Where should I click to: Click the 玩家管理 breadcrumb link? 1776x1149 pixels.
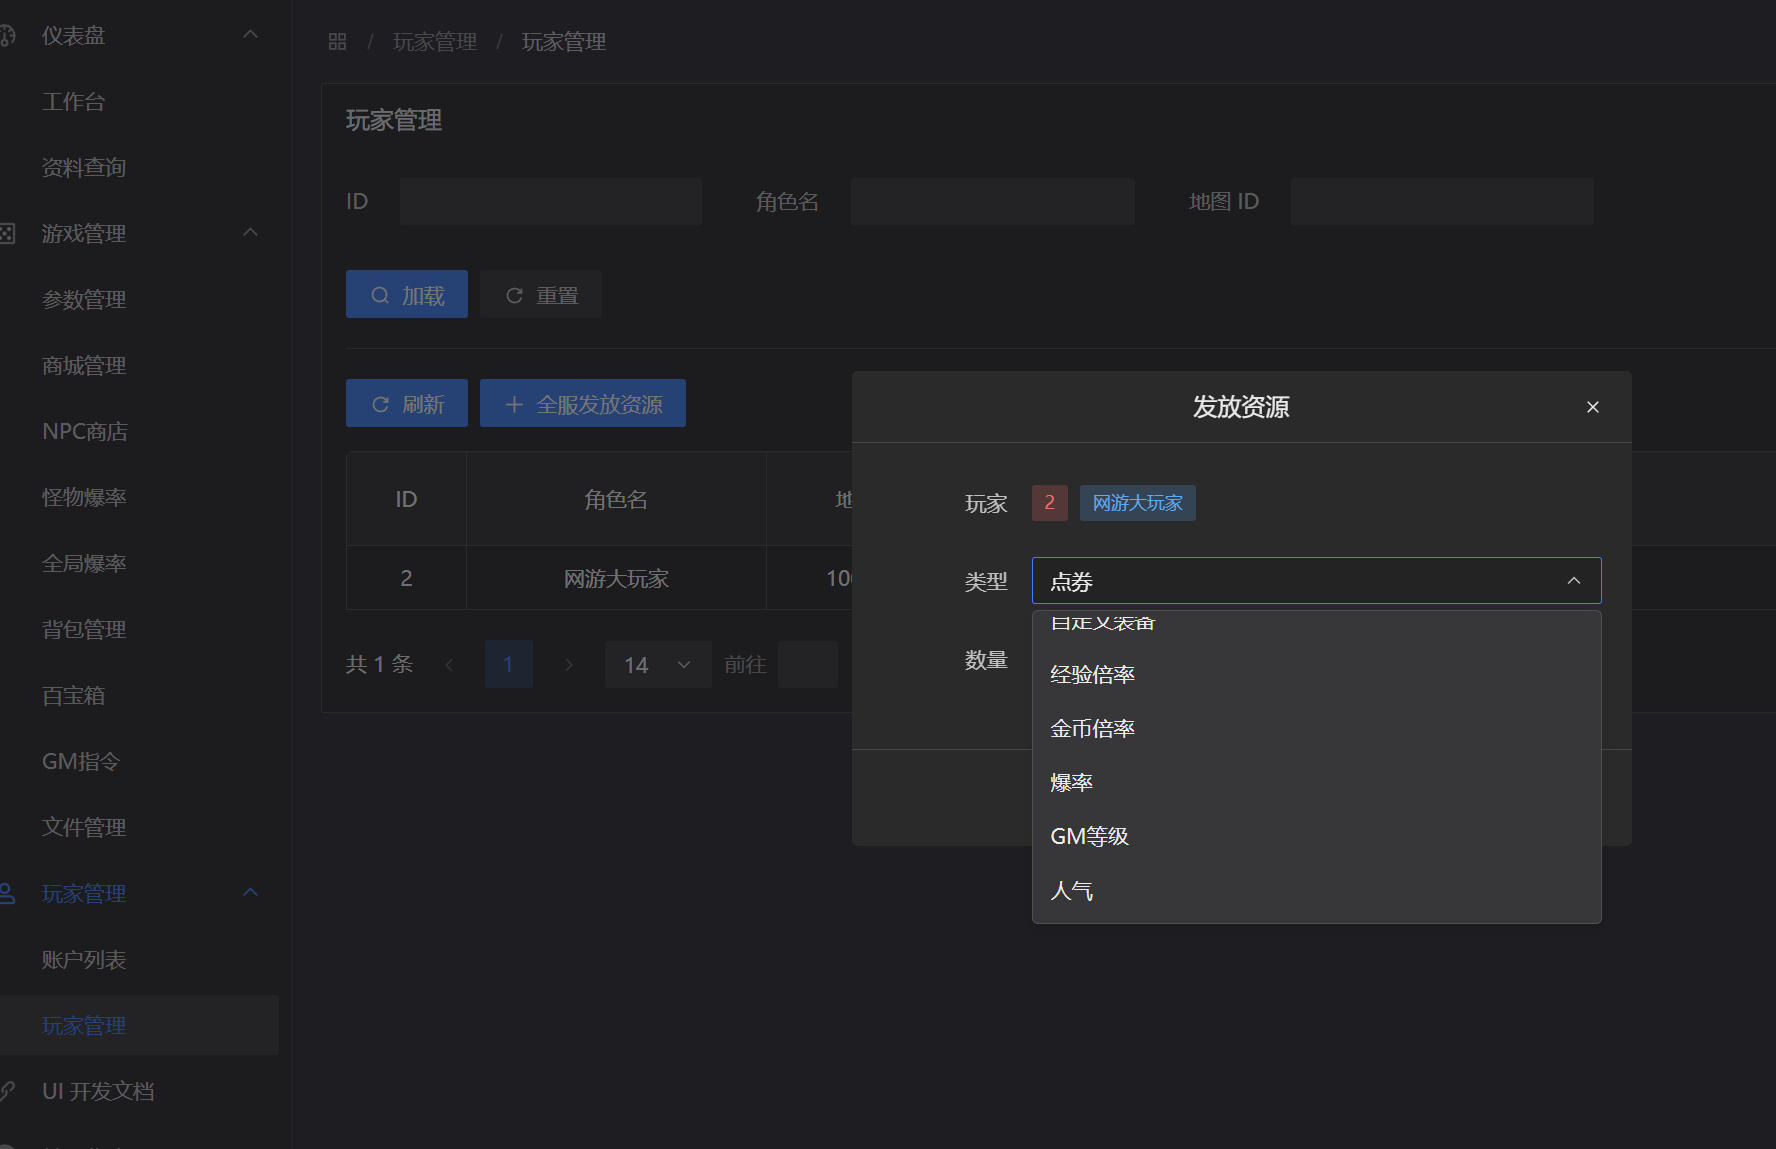click(434, 41)
